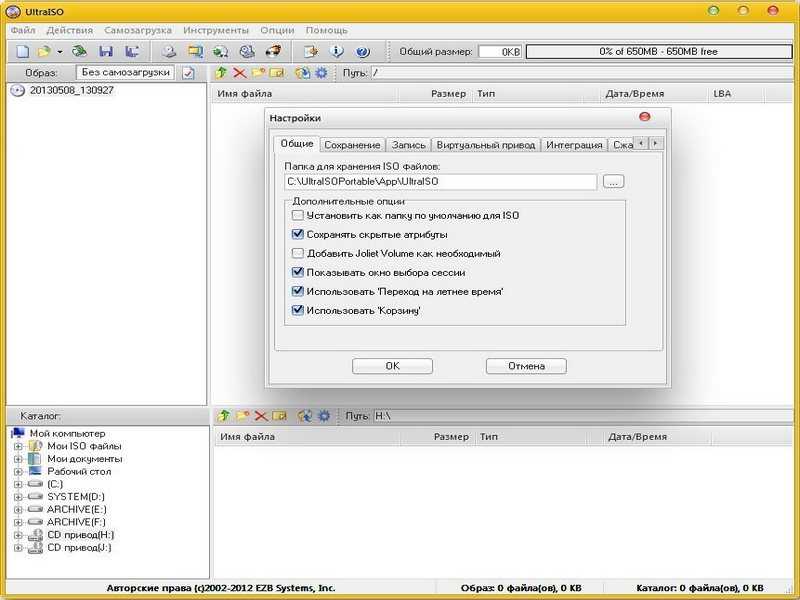
Task: Open the Инструменты menu
Action: pyautogui.click(x=216, y=30)
